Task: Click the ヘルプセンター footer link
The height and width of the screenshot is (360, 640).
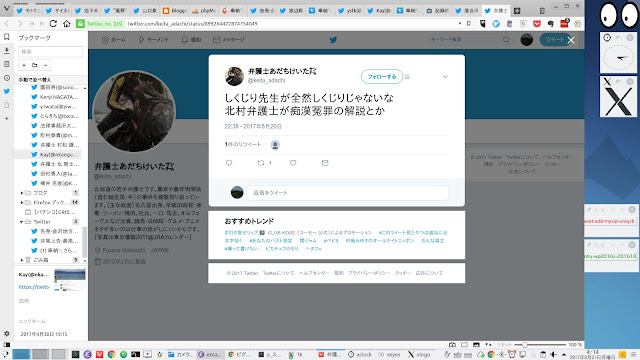Action: click(x=314, y=273)
